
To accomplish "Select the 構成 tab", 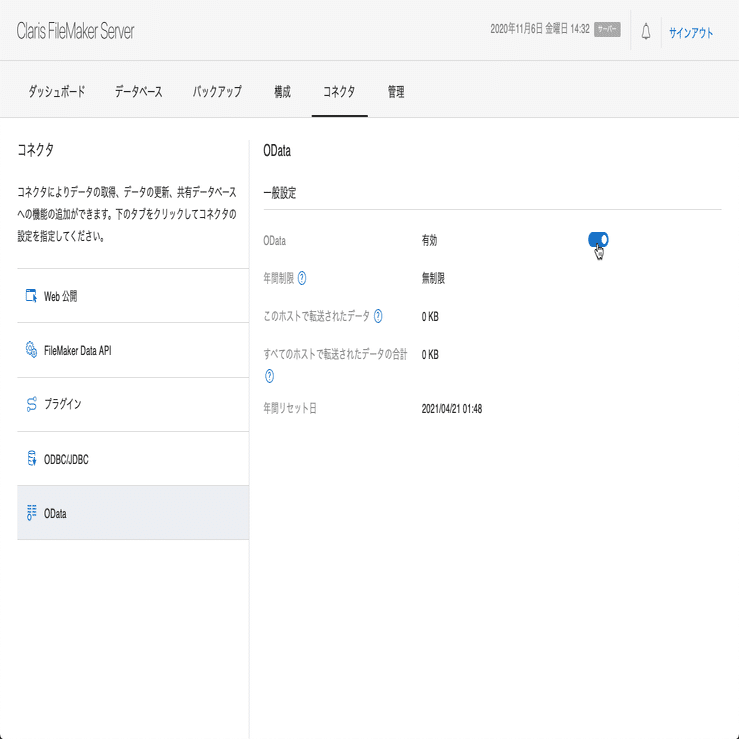I will [x=282, y=91].
